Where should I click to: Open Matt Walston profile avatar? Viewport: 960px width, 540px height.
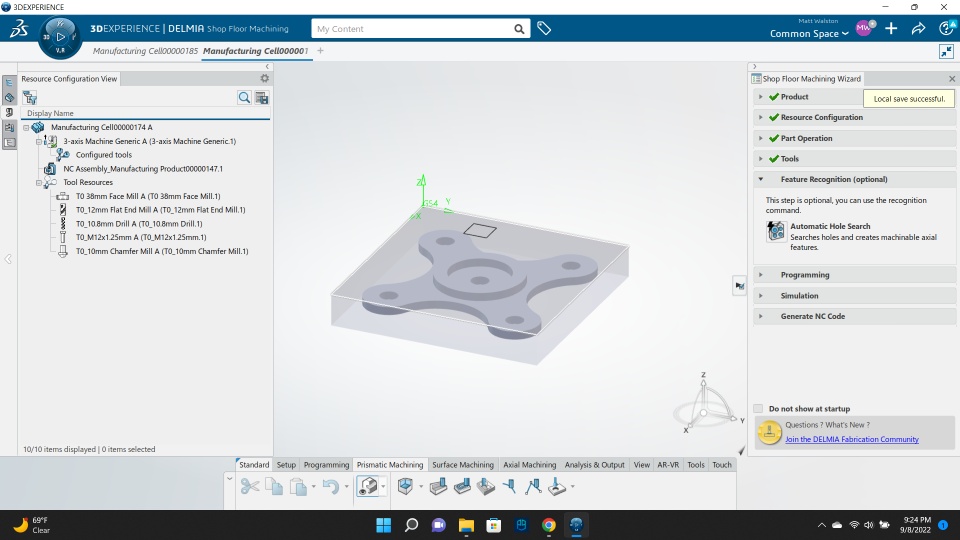coord(864,28)
